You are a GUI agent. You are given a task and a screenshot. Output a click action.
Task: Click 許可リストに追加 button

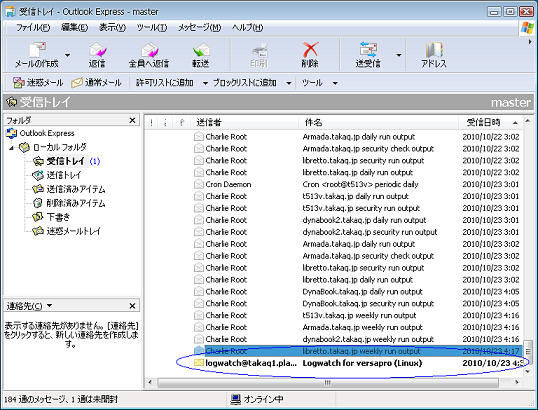tap(165, 83)
